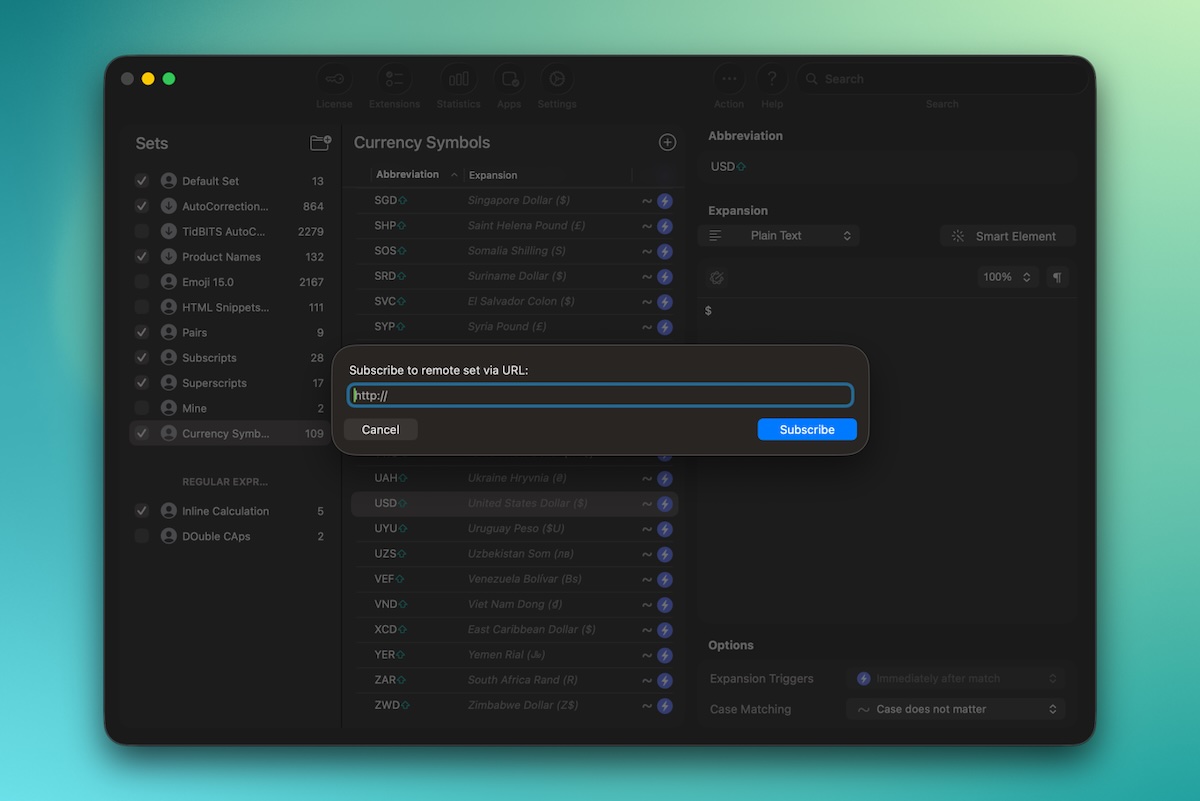The width and height of the screenshot is (1200, 801).
Task: Click the Action ellipsis icon
Action: (729, 80)
